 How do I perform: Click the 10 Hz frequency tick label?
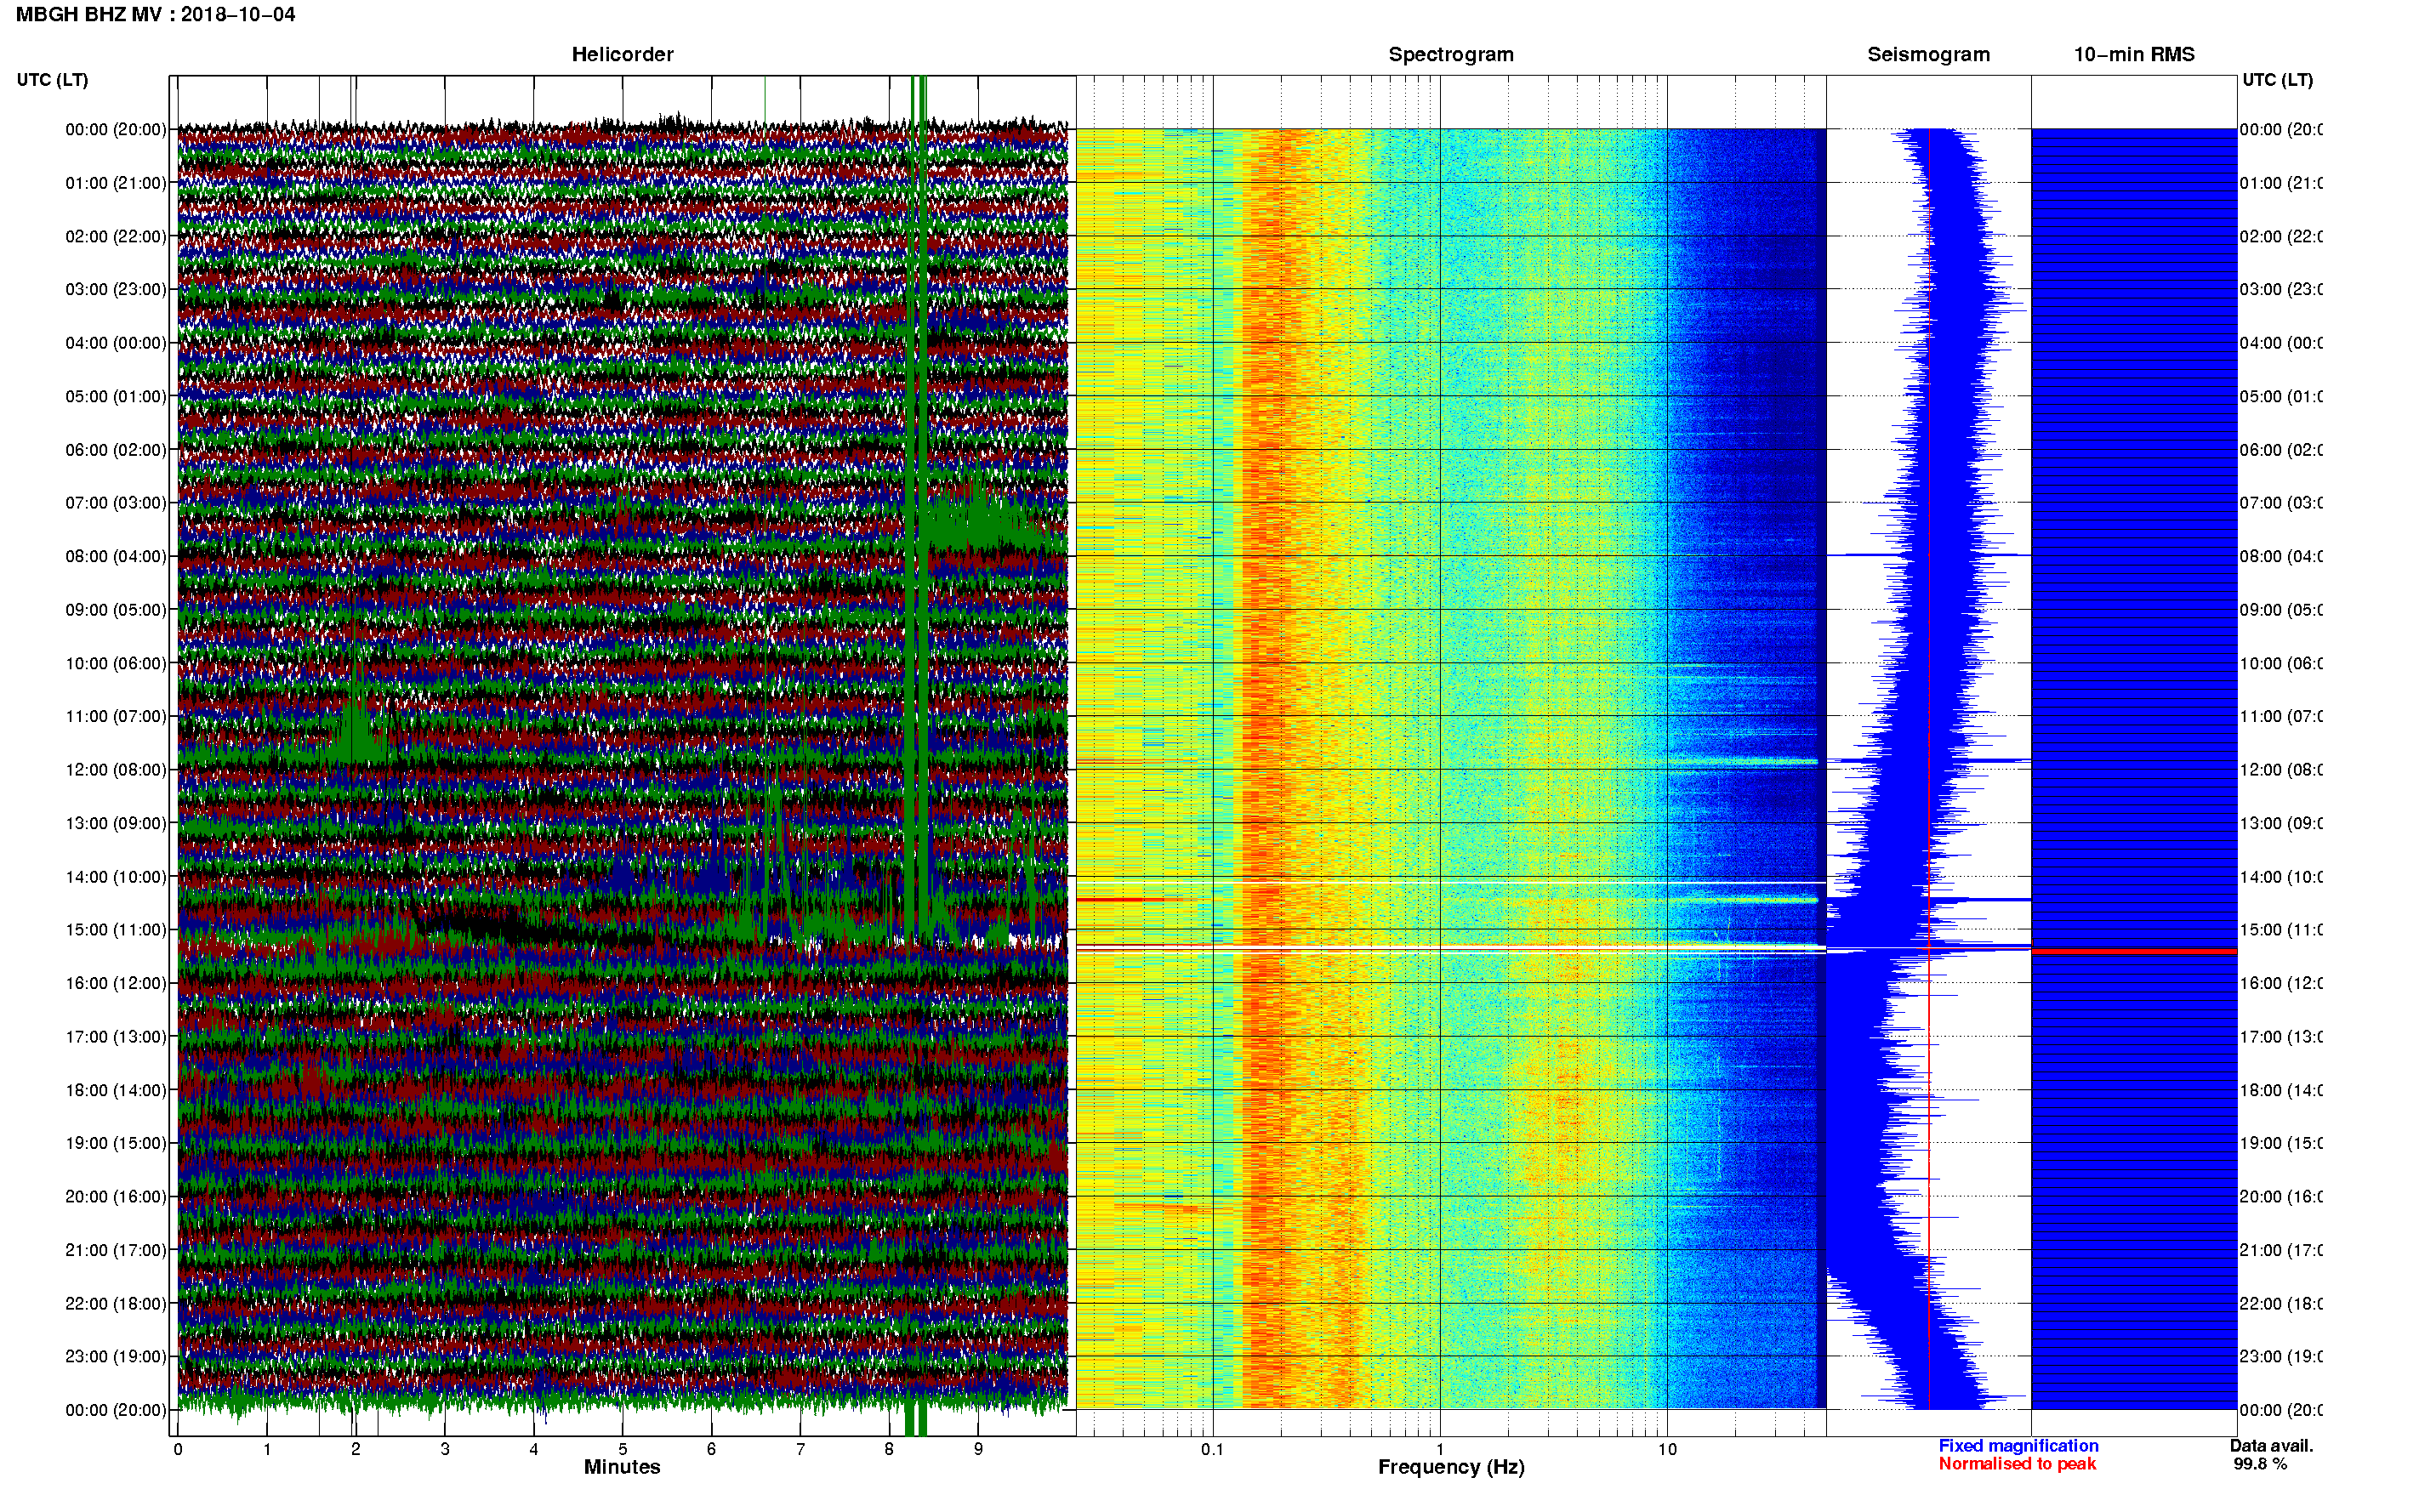[1667, 1449]
